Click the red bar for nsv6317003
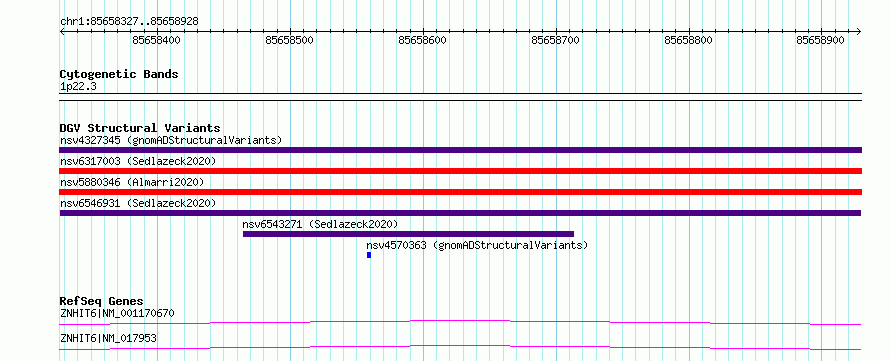 (460, 171)
